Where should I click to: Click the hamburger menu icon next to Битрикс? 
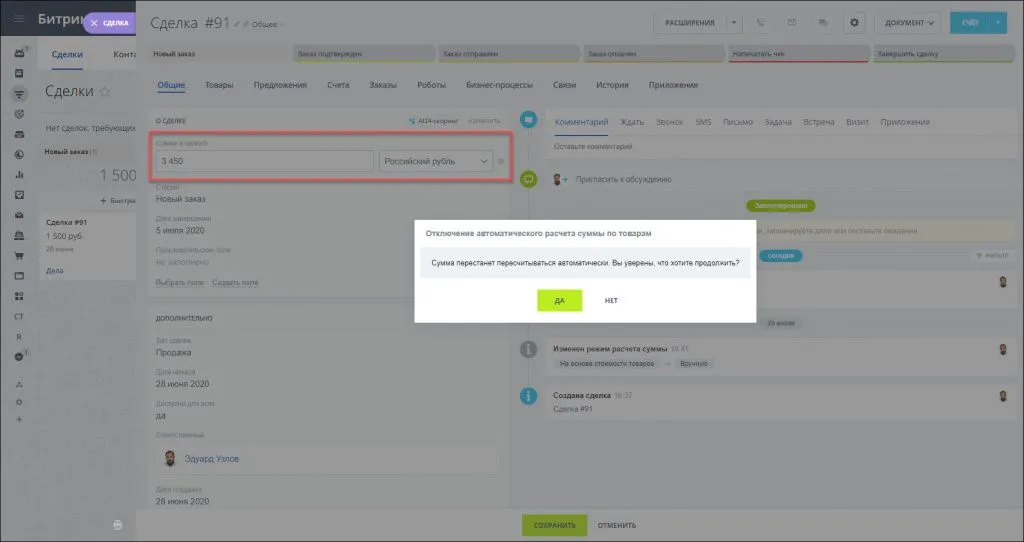pyautogui.click(x=19, y=19)
